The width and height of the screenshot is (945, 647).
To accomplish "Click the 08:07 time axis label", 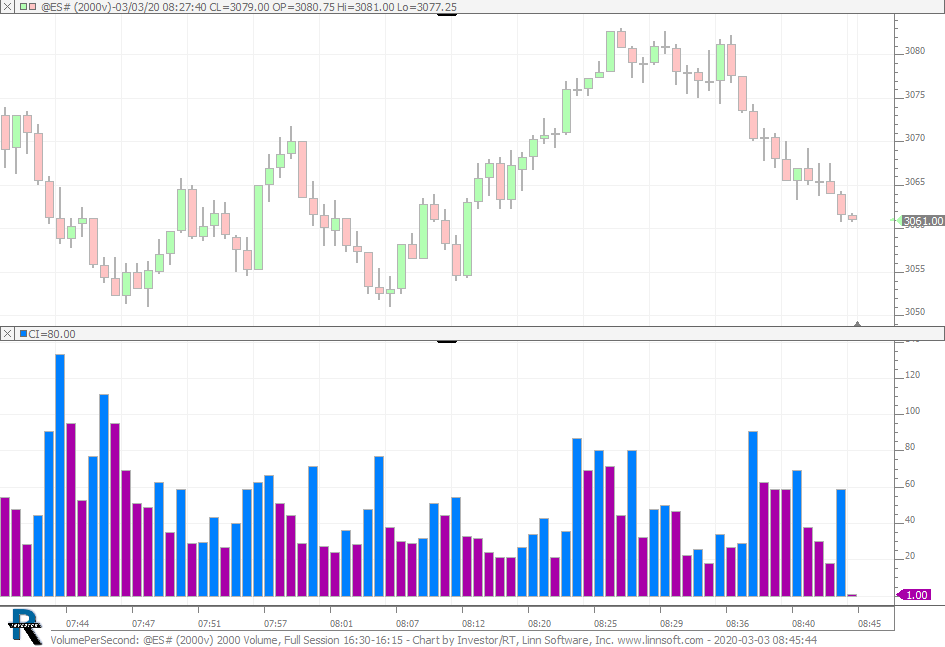I will [x=407, y=624].
